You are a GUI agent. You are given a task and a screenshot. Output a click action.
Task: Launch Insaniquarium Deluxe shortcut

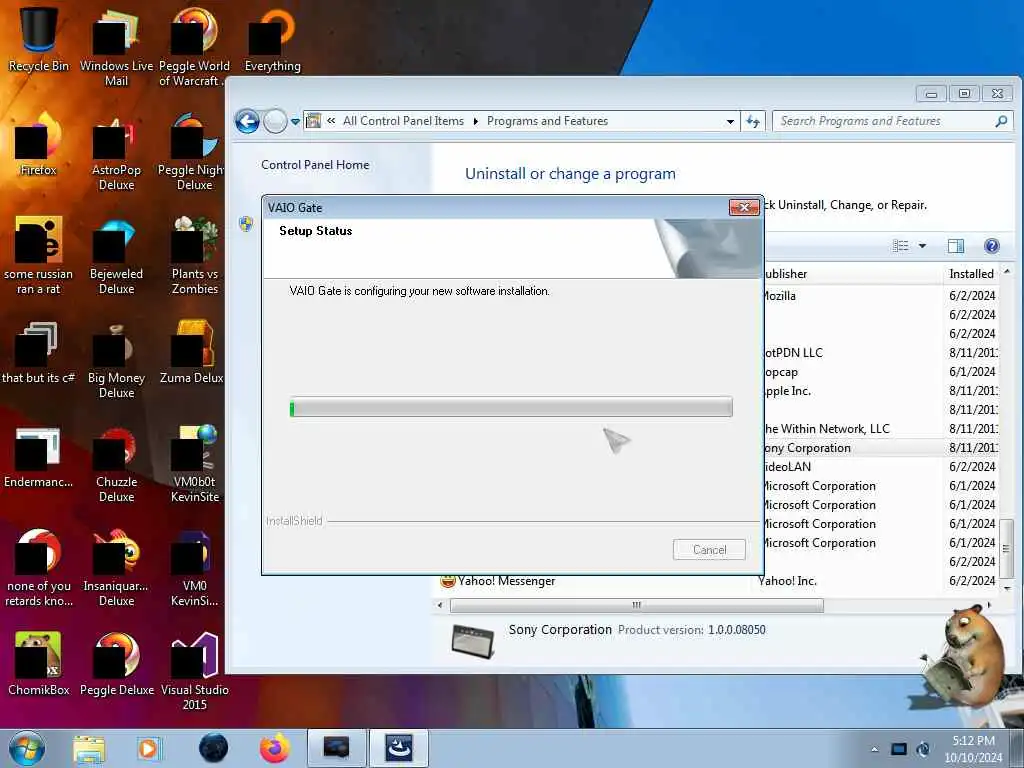[x=116, y=568]
